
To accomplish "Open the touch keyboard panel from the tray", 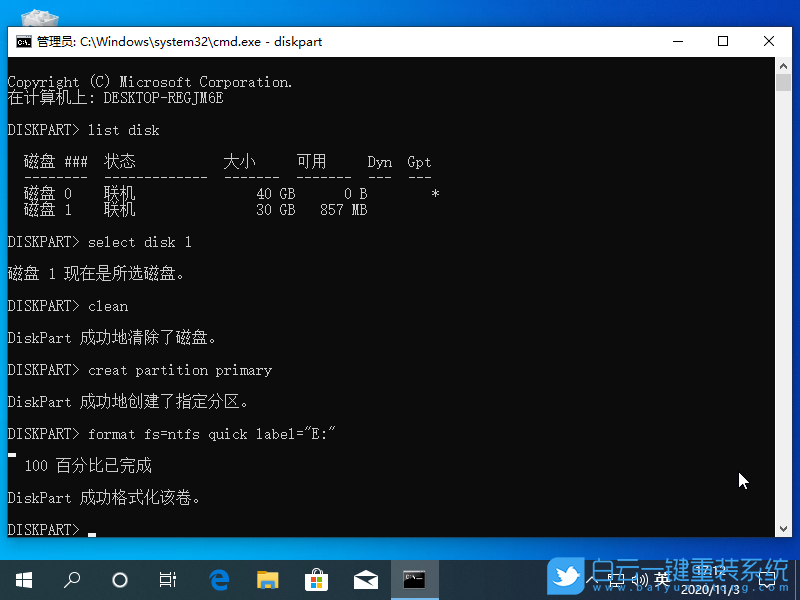I will (616, 580).
